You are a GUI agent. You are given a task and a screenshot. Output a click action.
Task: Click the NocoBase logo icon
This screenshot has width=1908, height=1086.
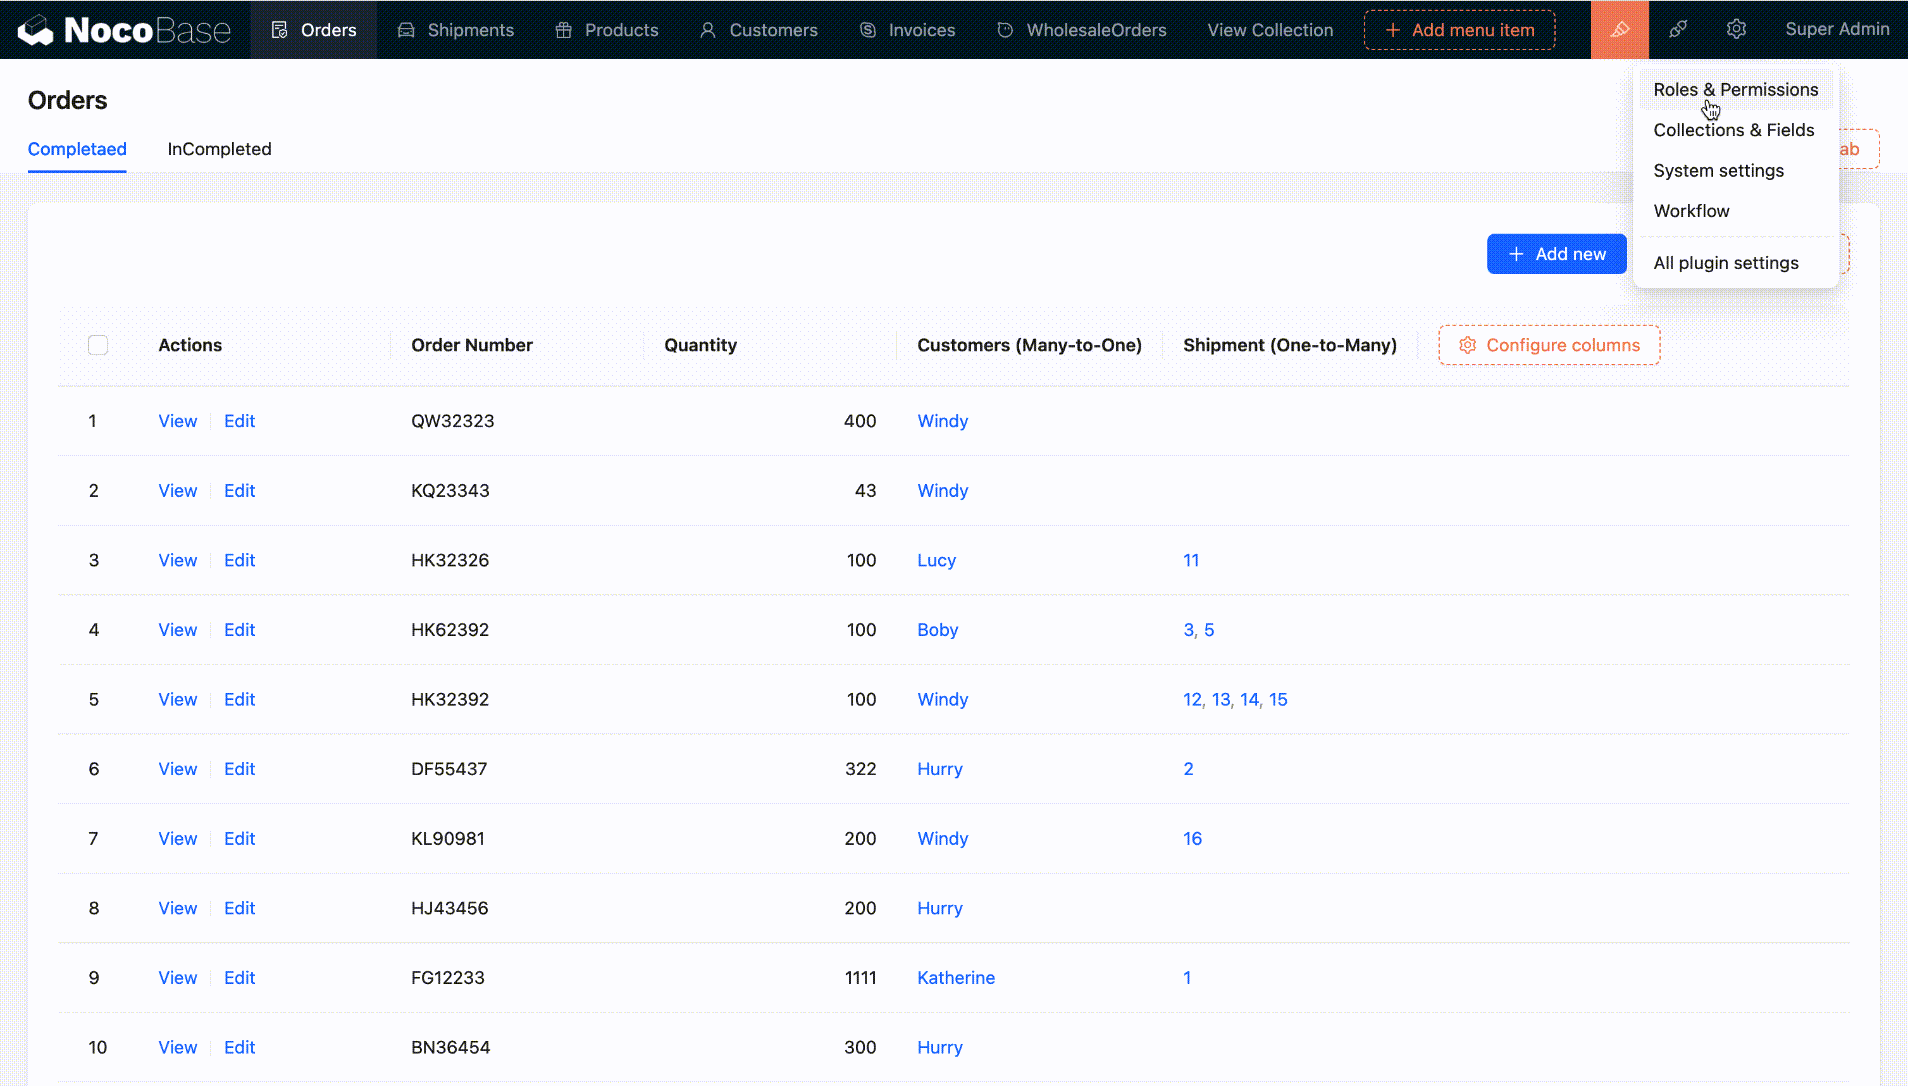point(36,30)
